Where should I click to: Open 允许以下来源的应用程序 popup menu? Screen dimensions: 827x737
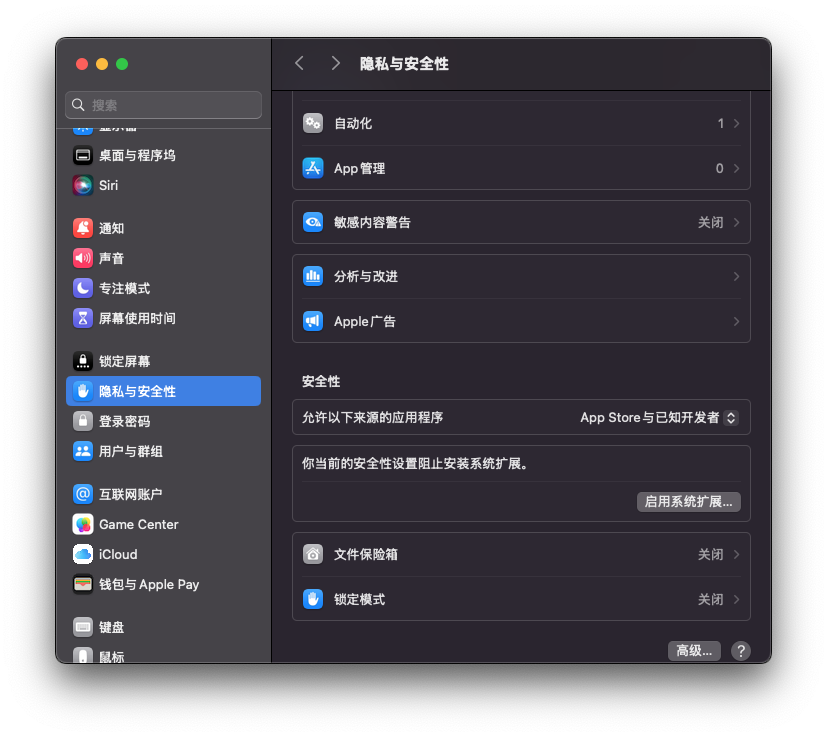click(x=659, y=417)
